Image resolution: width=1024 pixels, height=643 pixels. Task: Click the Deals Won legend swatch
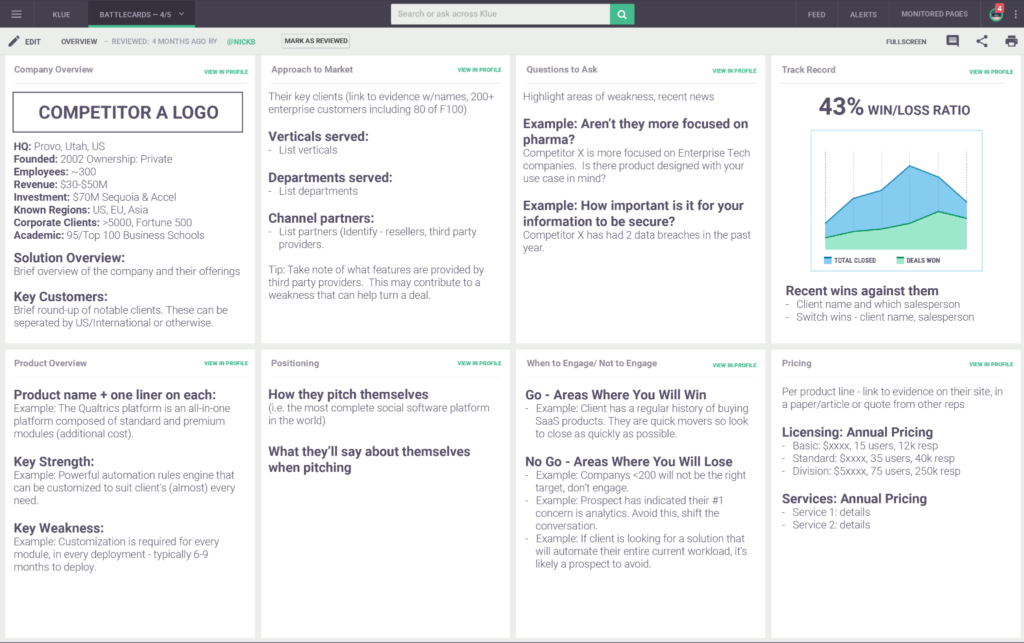pyautogui.click(x=900, y=260)
